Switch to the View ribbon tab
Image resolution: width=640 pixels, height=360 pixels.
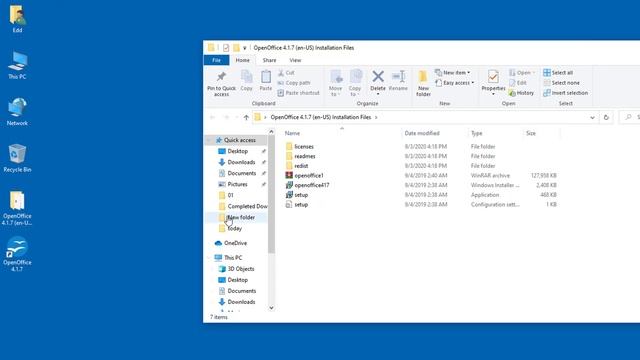(295, 60)
